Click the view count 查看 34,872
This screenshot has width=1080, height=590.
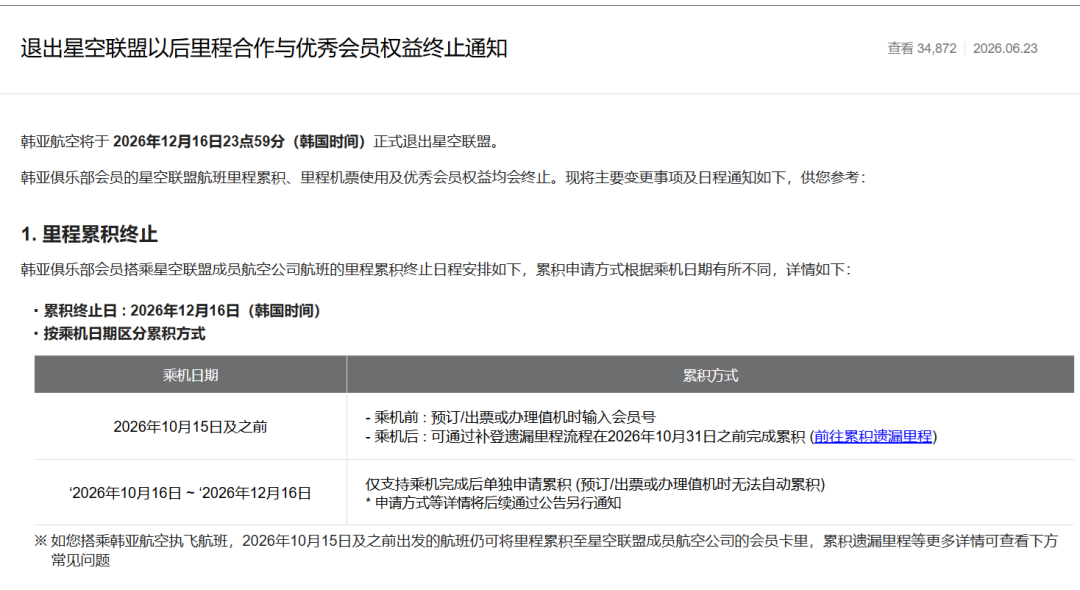pos(922,49)
